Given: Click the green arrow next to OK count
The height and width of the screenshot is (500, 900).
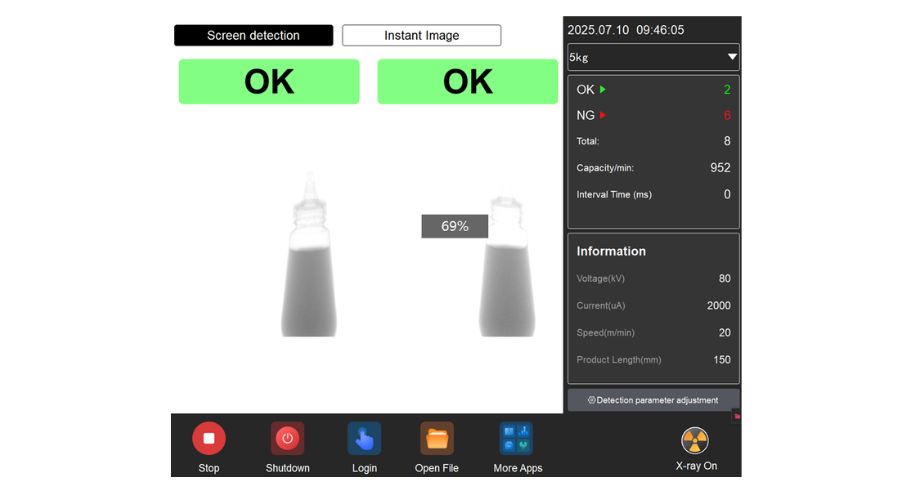Looking at the screenshot, I should click(x=603, y=90).
